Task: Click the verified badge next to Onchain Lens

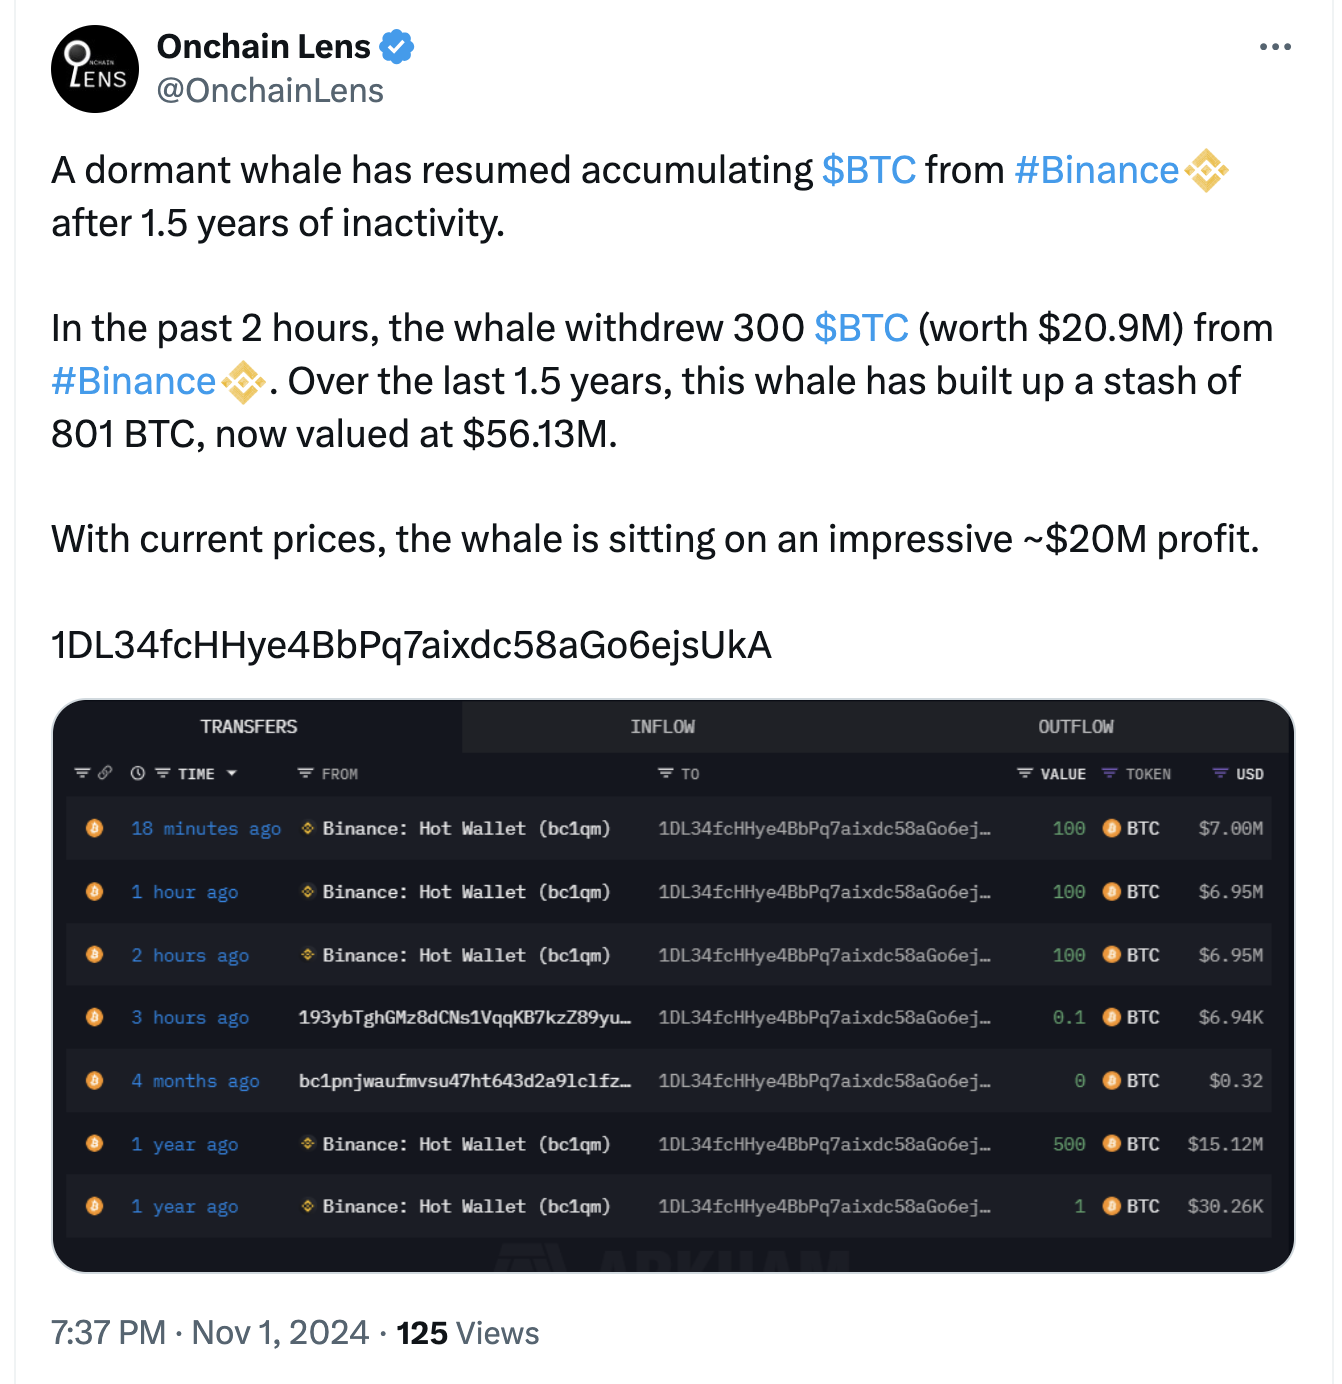Action: [x=398, y=46]
